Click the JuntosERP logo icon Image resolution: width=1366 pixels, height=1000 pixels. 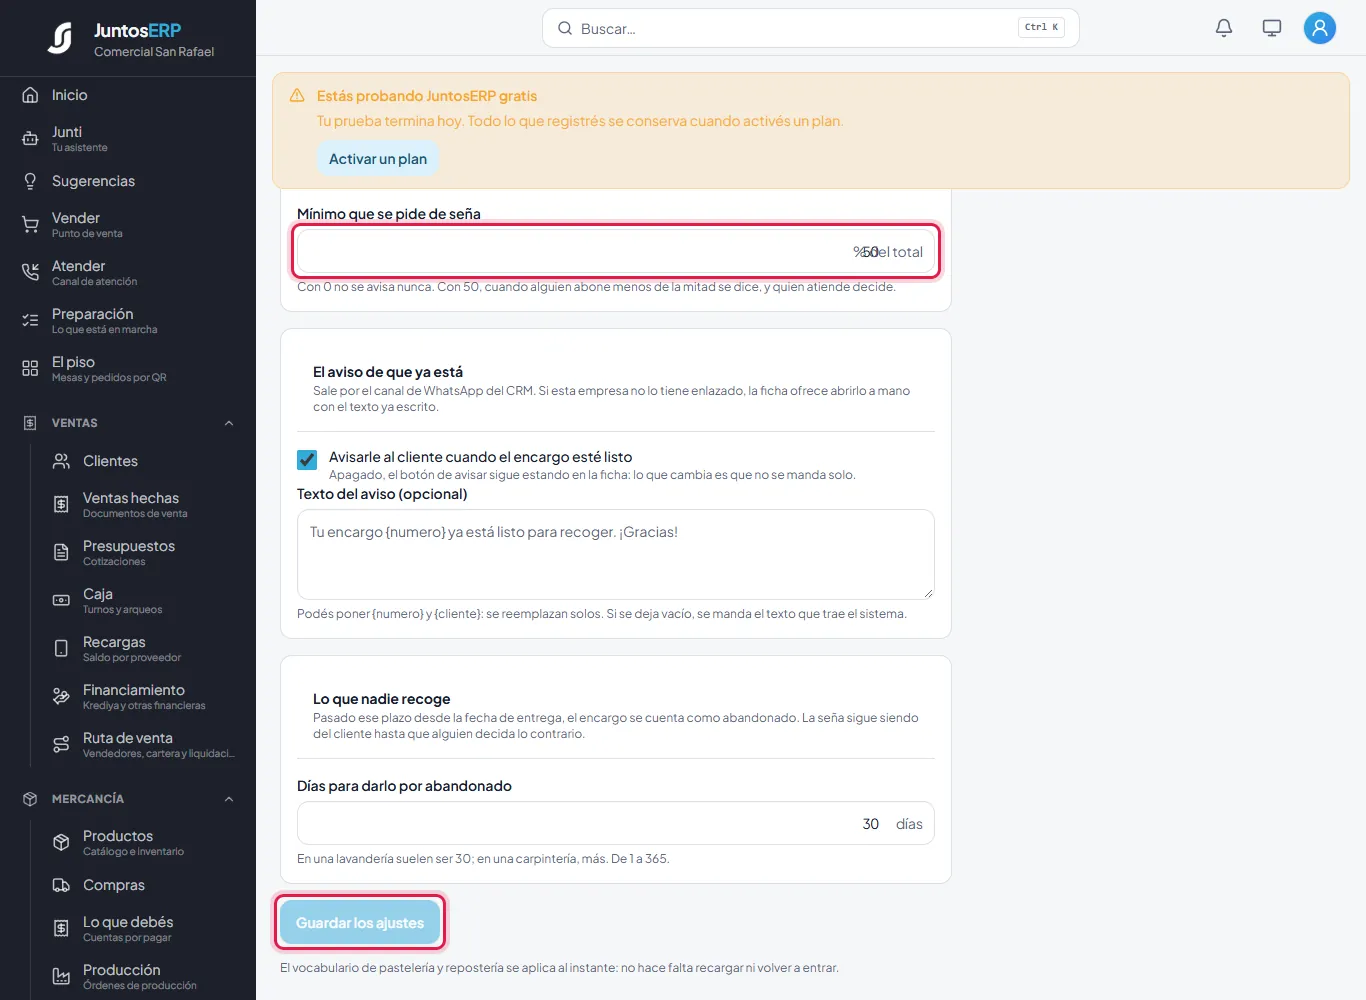point(61,38)
